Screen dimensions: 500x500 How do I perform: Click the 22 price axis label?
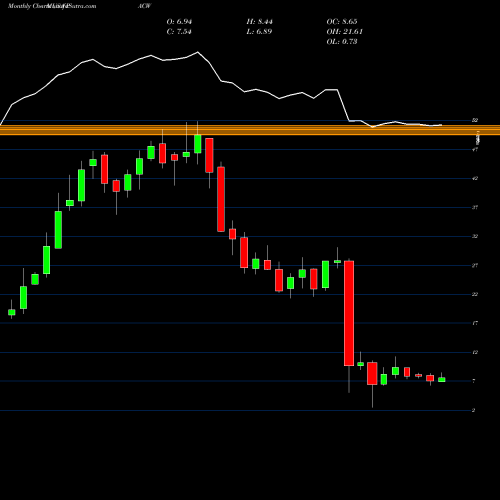pyautogui.click(x=475, y=294)
